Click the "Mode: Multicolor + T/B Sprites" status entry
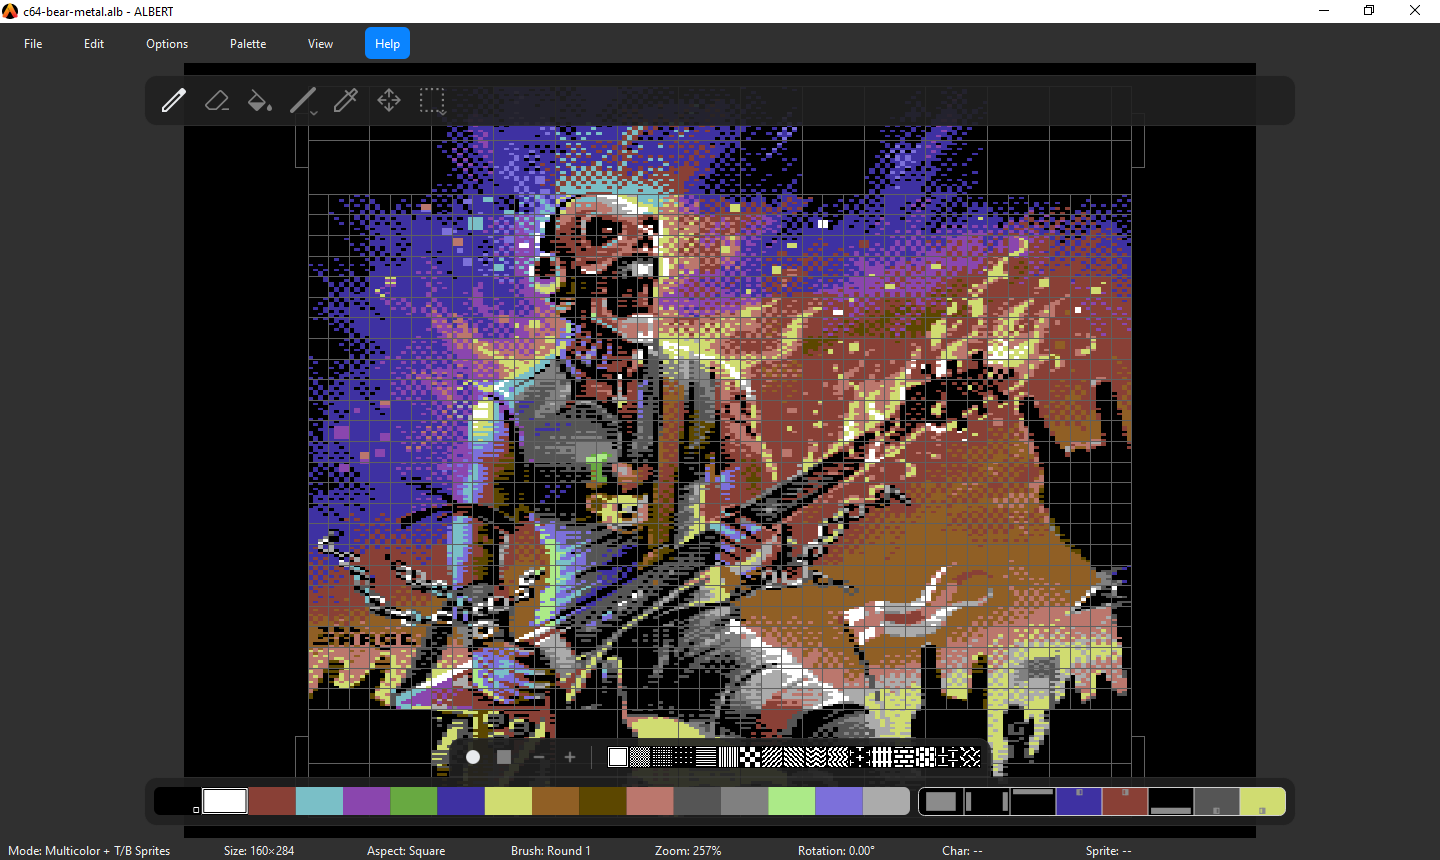This screenshot has width=1440, height=860. (x=89, y=851)
